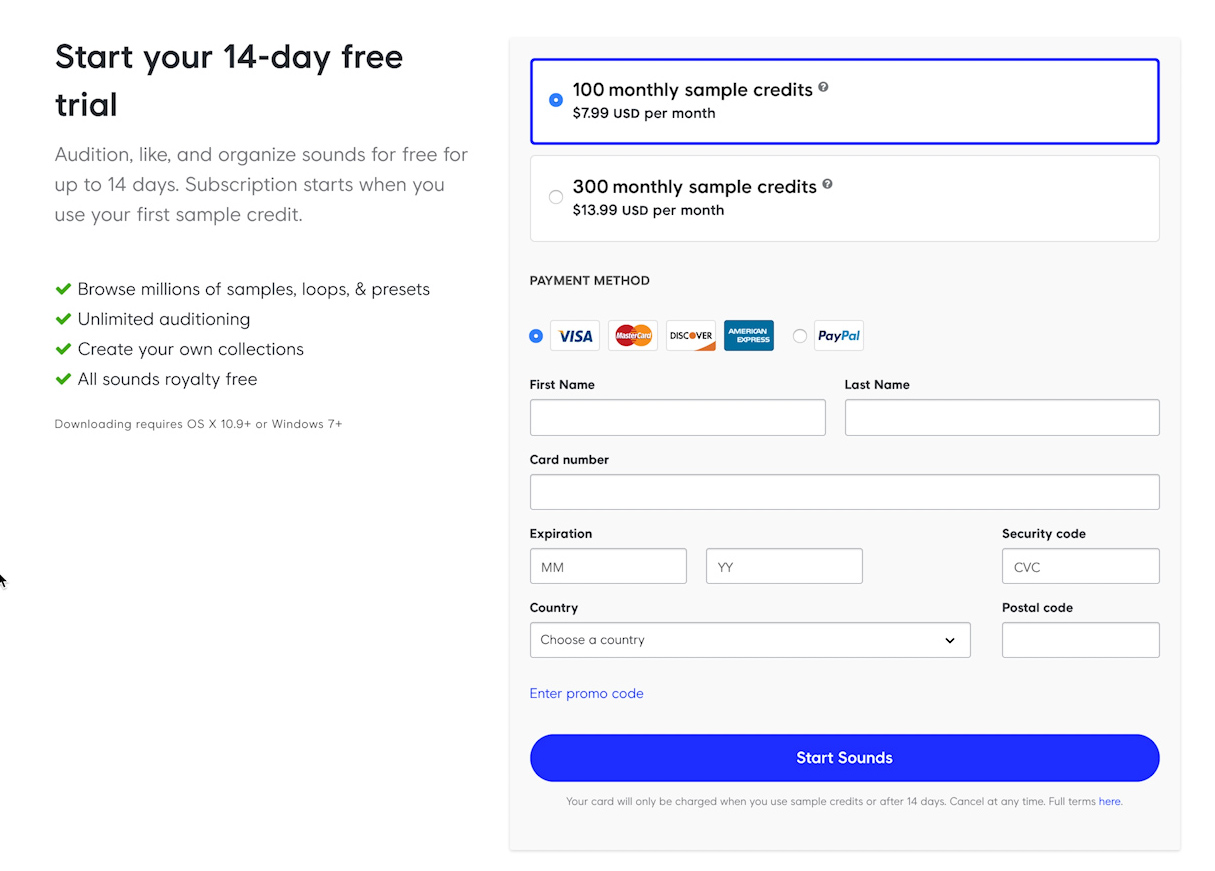Click help icon beside 100 monthly credits

click(824, 88)
